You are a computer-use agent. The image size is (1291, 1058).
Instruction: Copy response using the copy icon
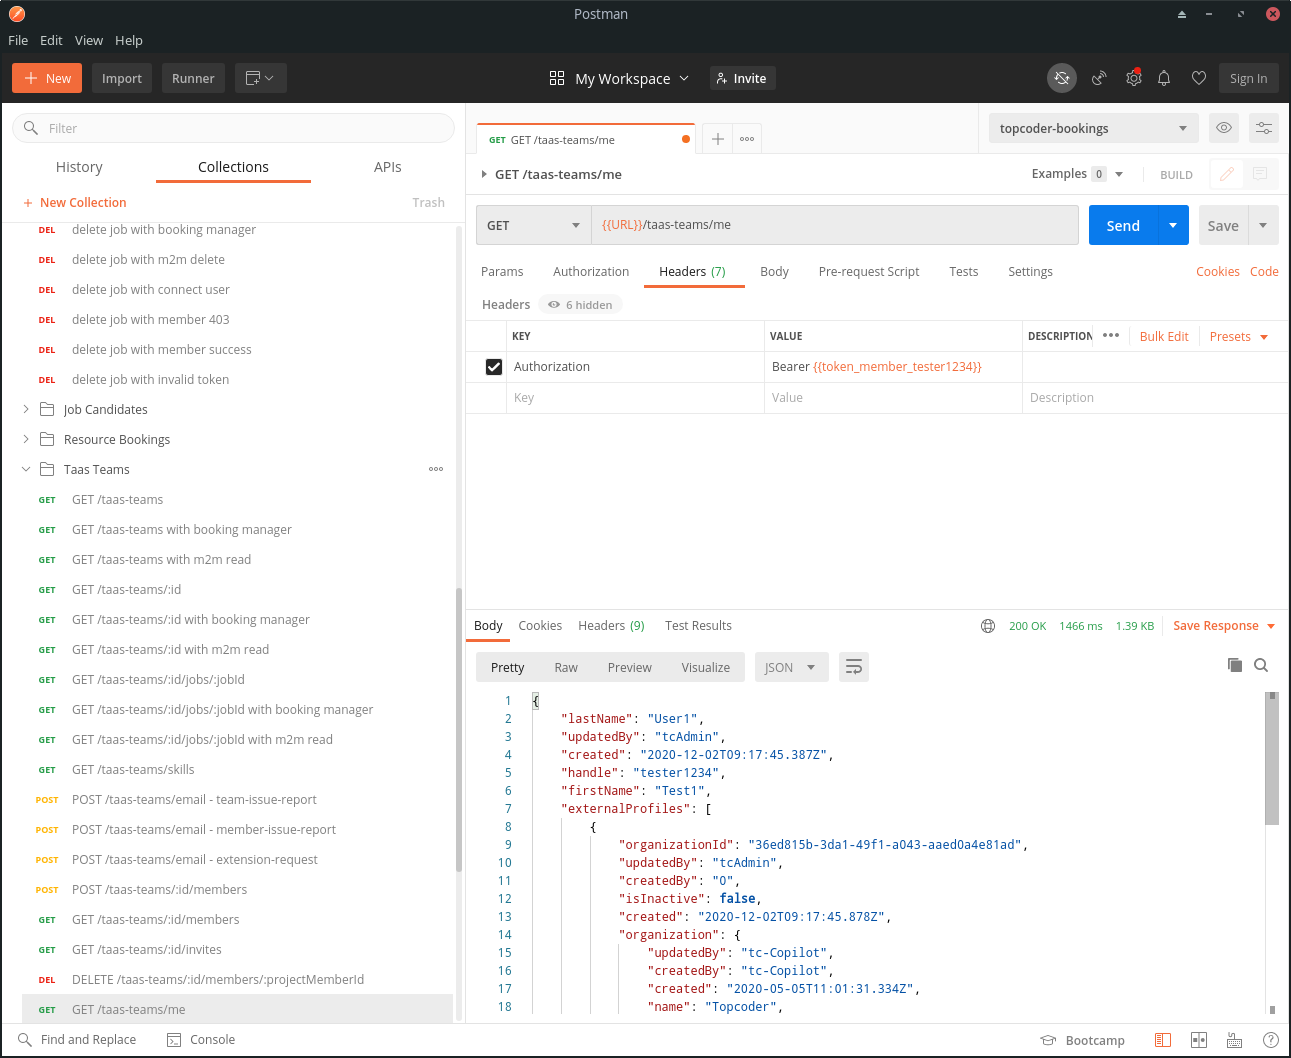(1235, 665)
